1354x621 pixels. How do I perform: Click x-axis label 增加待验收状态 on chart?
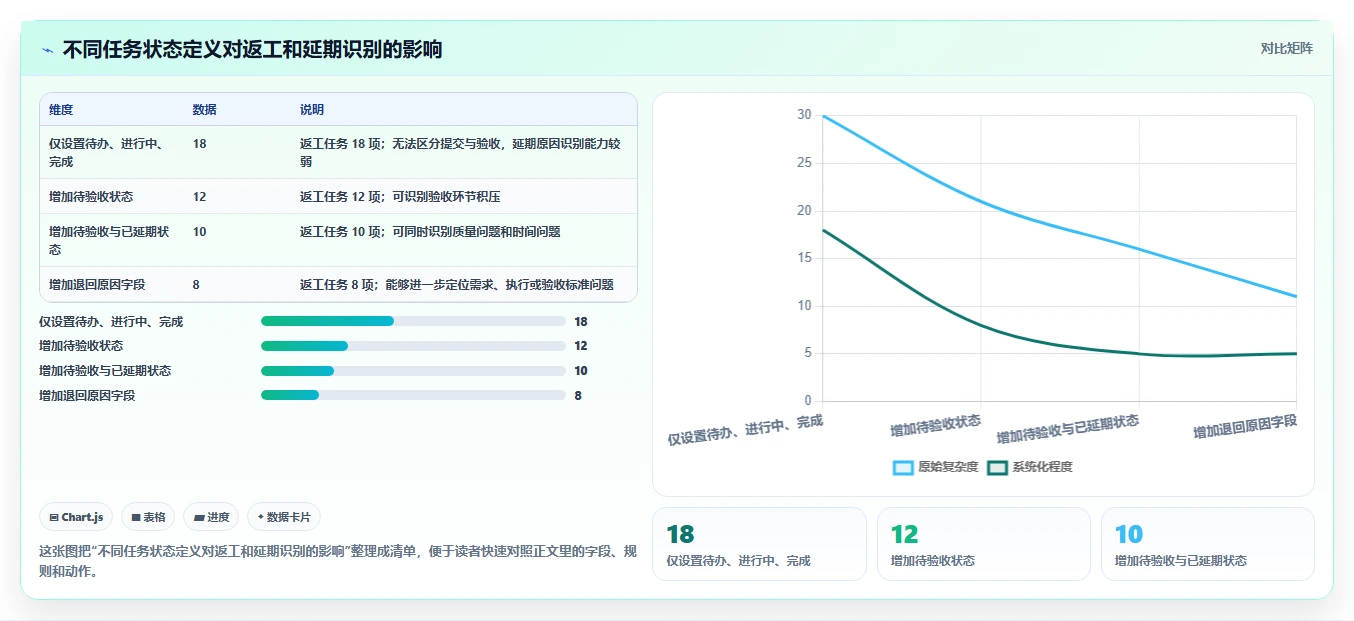pyautogui.click(x=936, y=425)
